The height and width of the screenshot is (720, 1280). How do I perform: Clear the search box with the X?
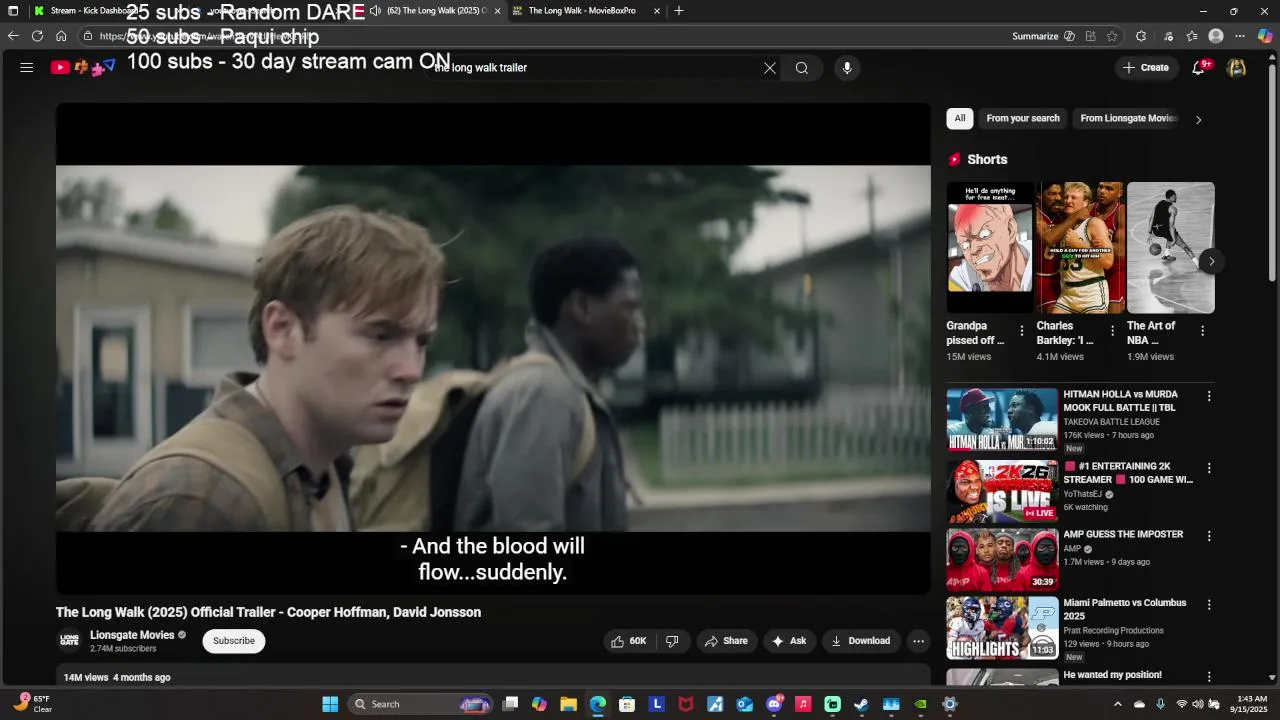click(770, 68)
